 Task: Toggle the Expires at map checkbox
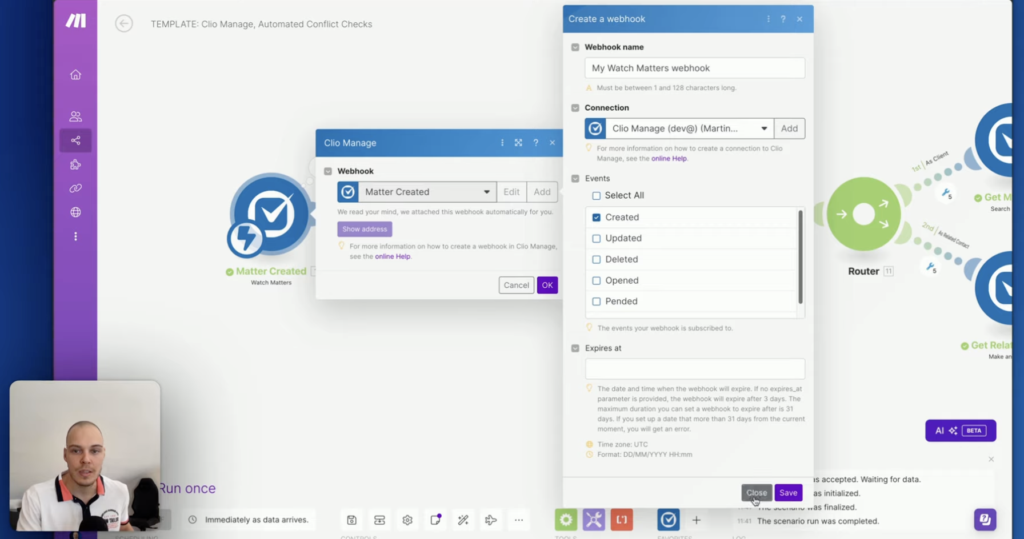tap(575, 348)
